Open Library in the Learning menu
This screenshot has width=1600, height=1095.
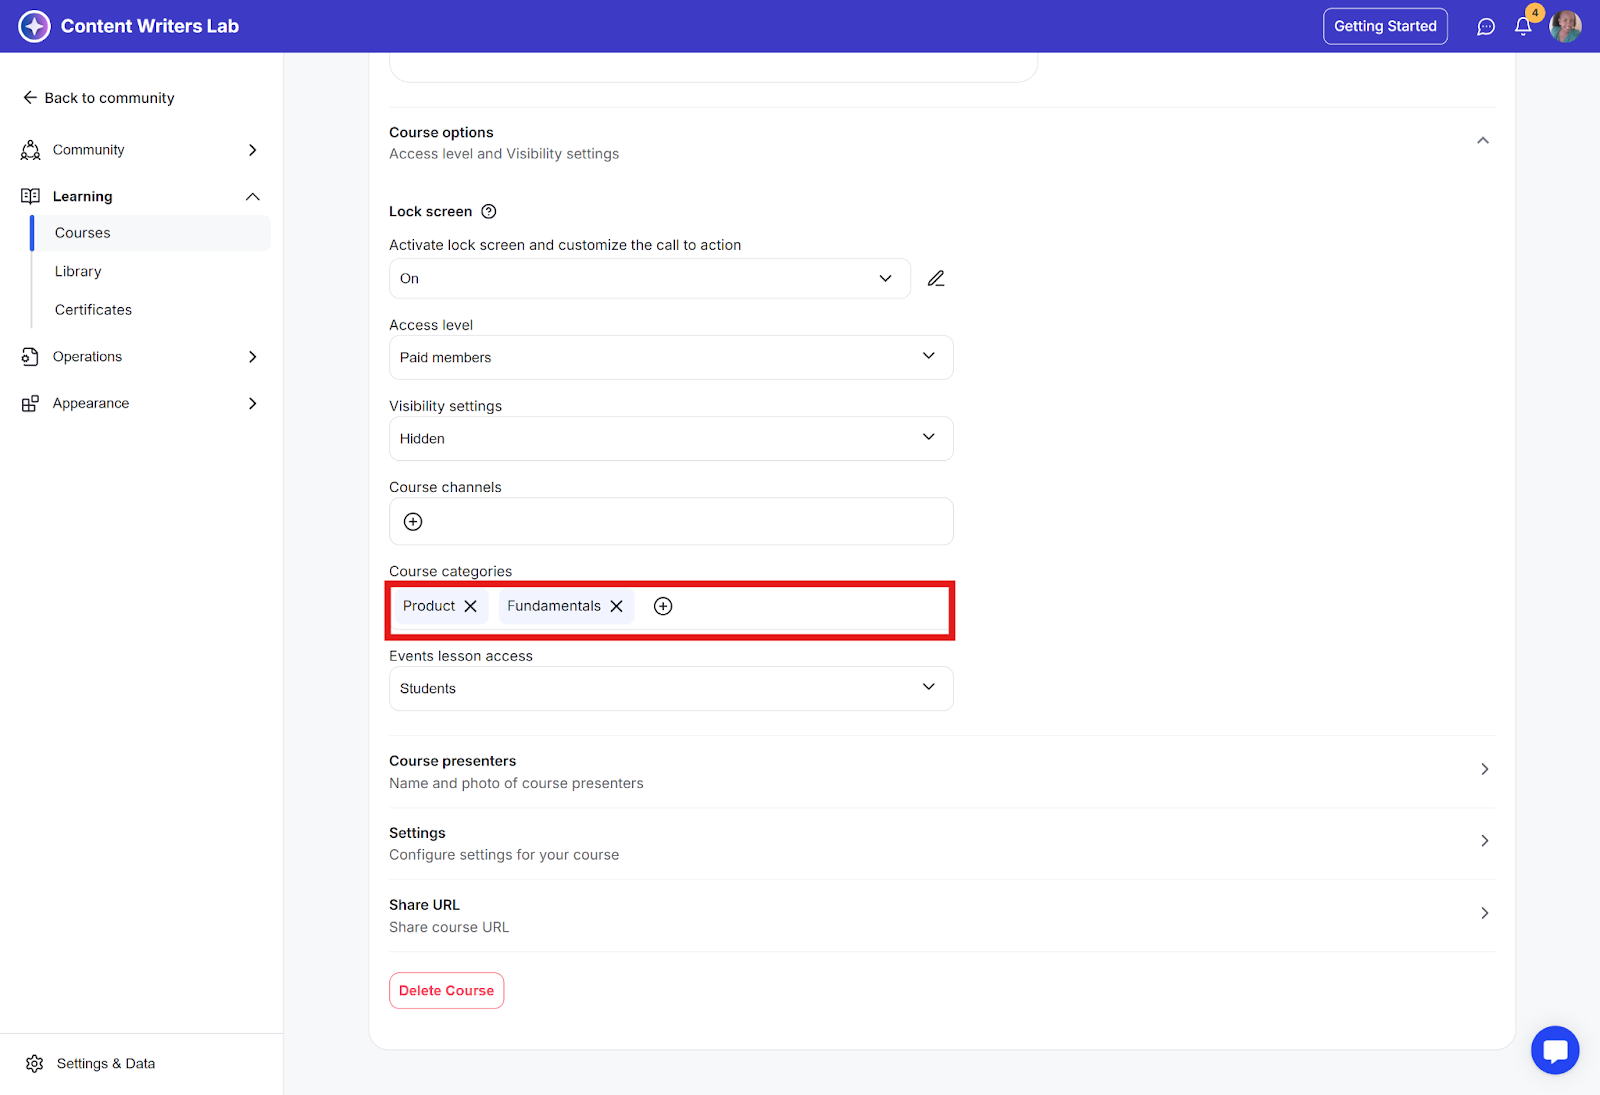pyautogui.click(x=78, y=272)
